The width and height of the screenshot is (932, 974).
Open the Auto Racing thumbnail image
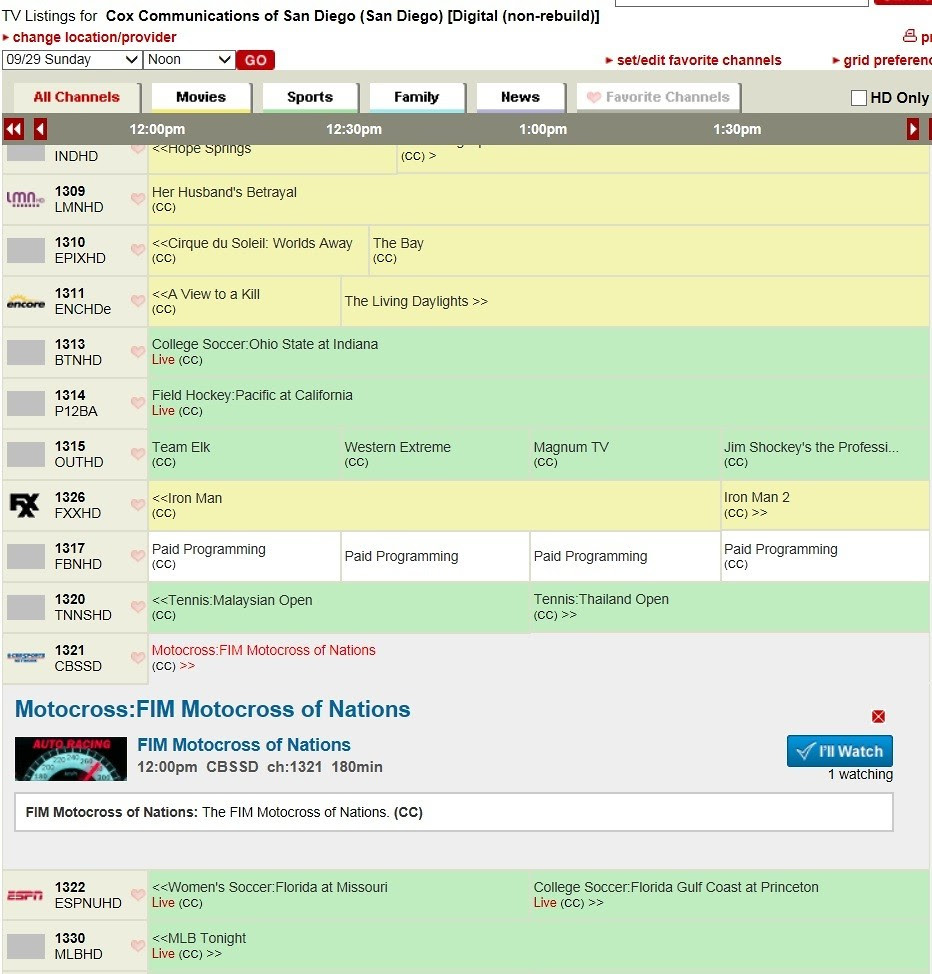tap(71, 758)
